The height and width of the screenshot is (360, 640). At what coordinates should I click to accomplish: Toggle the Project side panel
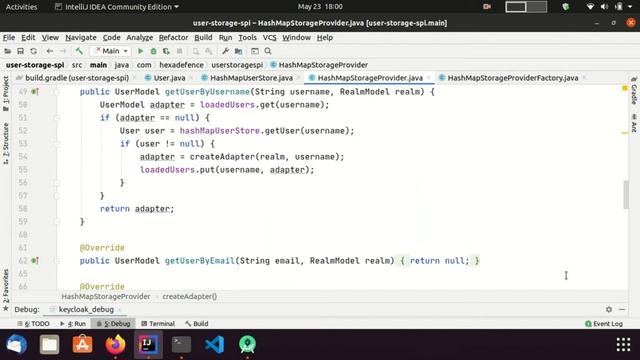click(6, 94)
